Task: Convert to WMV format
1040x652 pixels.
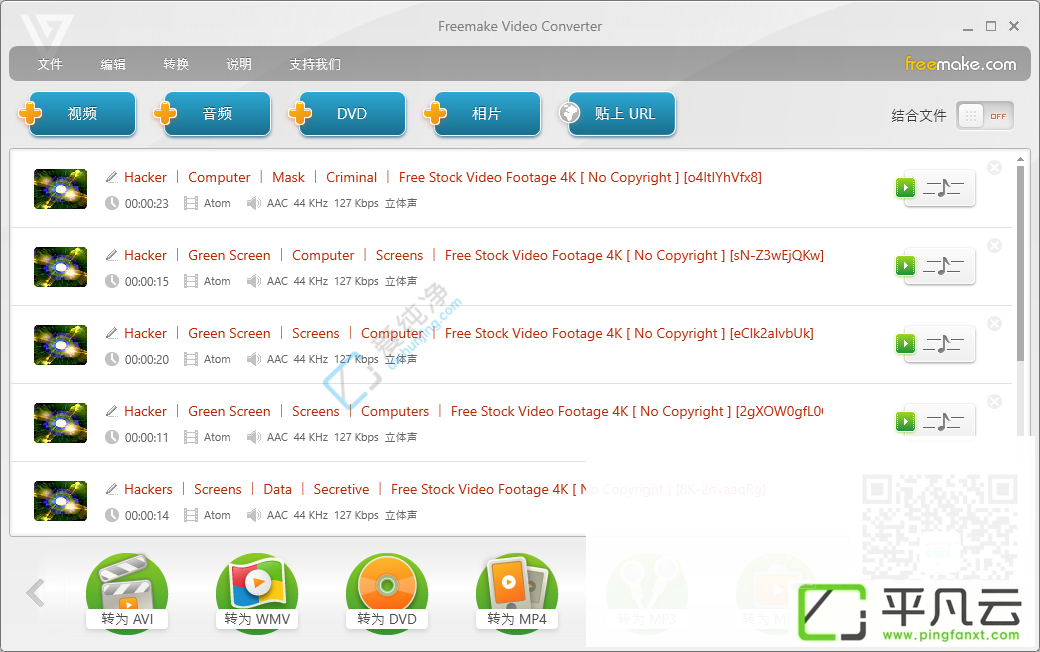Action: pos(257,592)
